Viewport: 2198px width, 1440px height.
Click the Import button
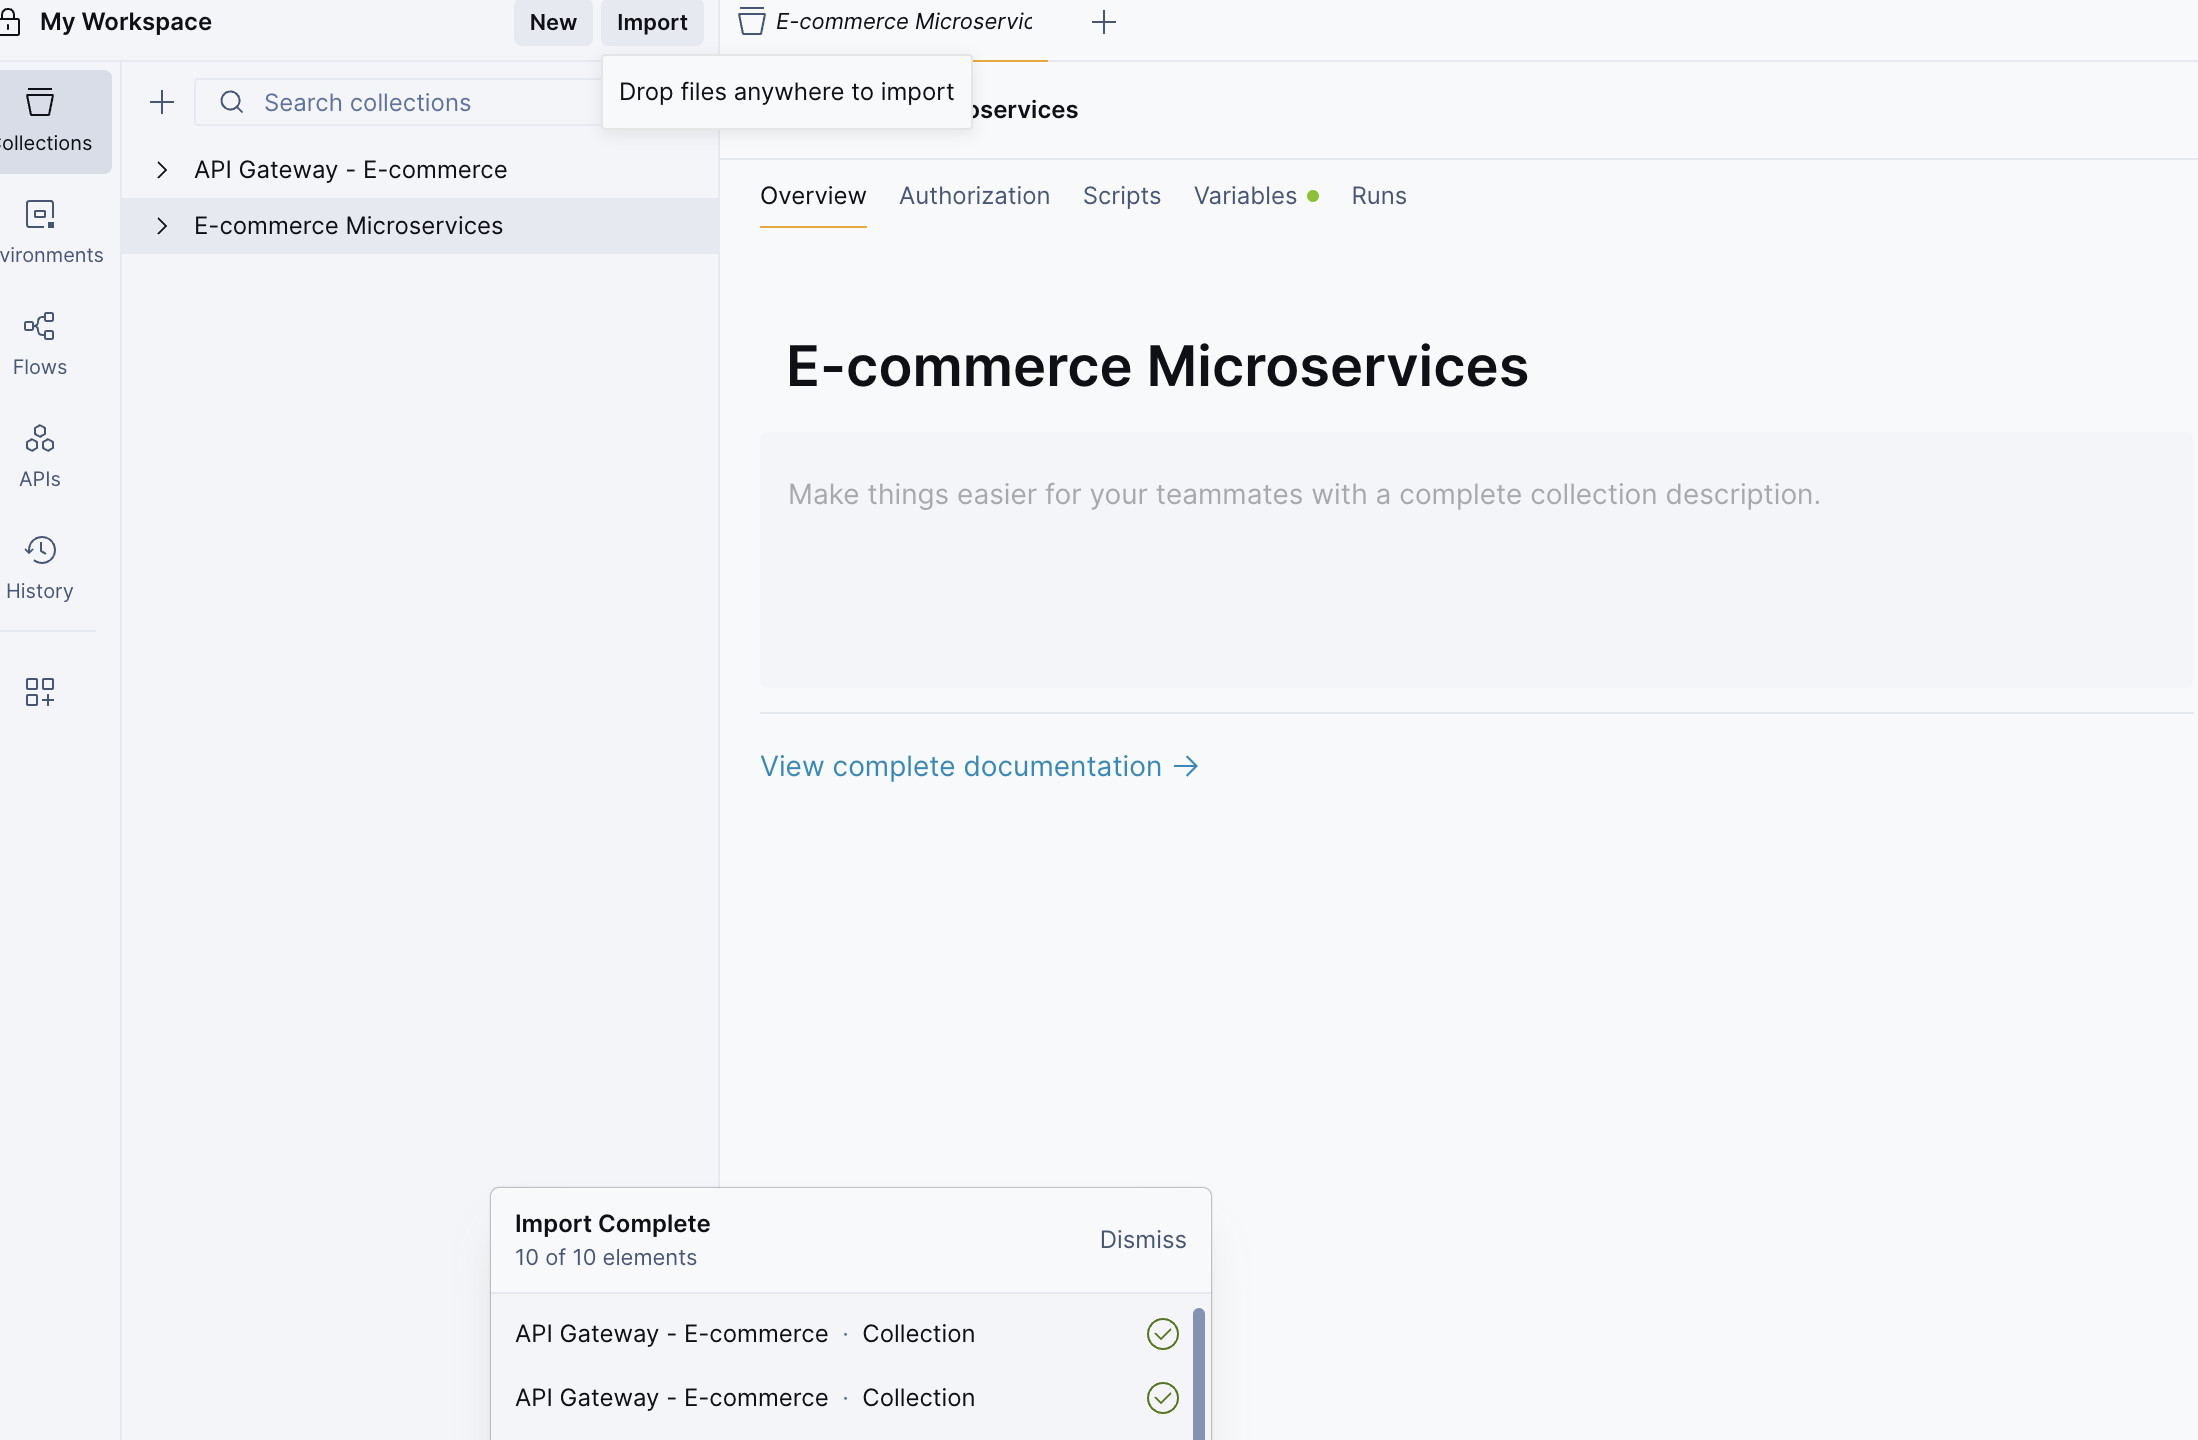point(652,21)
